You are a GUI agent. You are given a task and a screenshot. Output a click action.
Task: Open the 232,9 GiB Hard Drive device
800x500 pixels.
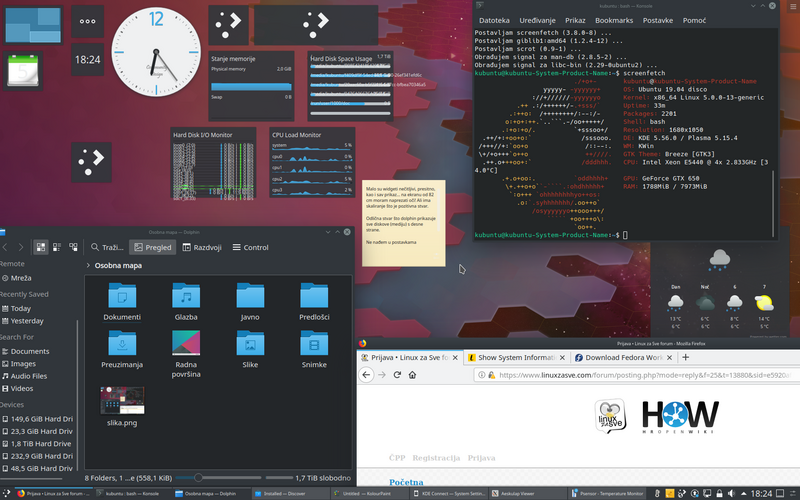click(38, 456)
